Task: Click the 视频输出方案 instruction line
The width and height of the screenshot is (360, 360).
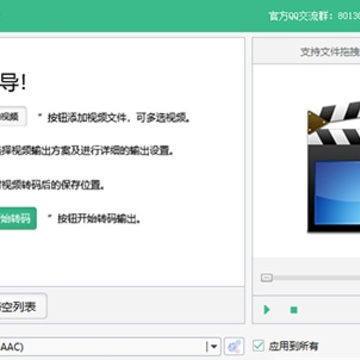Action: [87, 151]
